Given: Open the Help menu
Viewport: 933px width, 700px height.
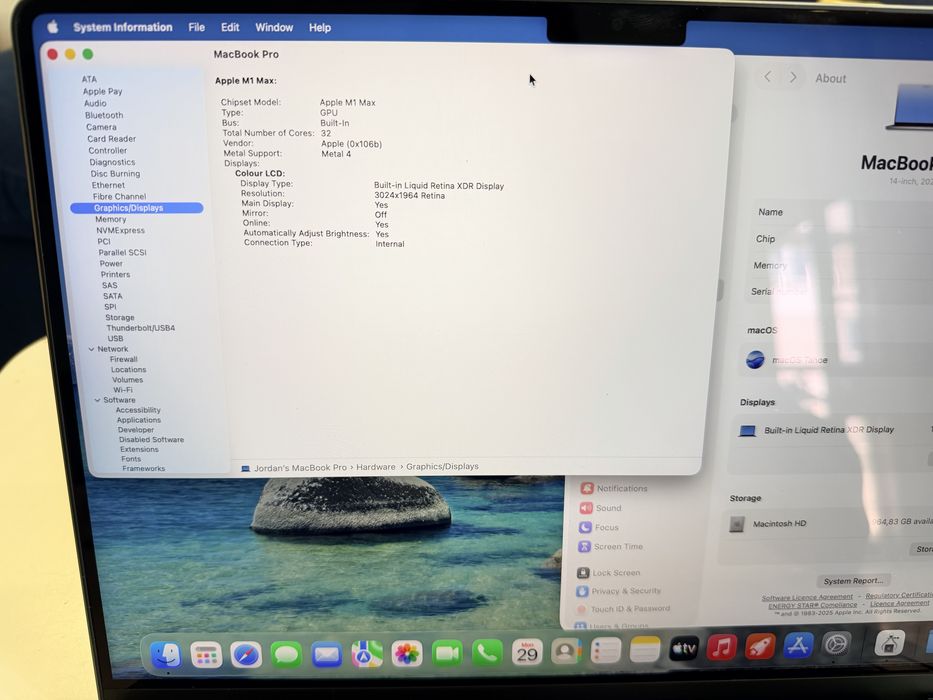Looking at the screenshot, I should click(x=320, y=27).
